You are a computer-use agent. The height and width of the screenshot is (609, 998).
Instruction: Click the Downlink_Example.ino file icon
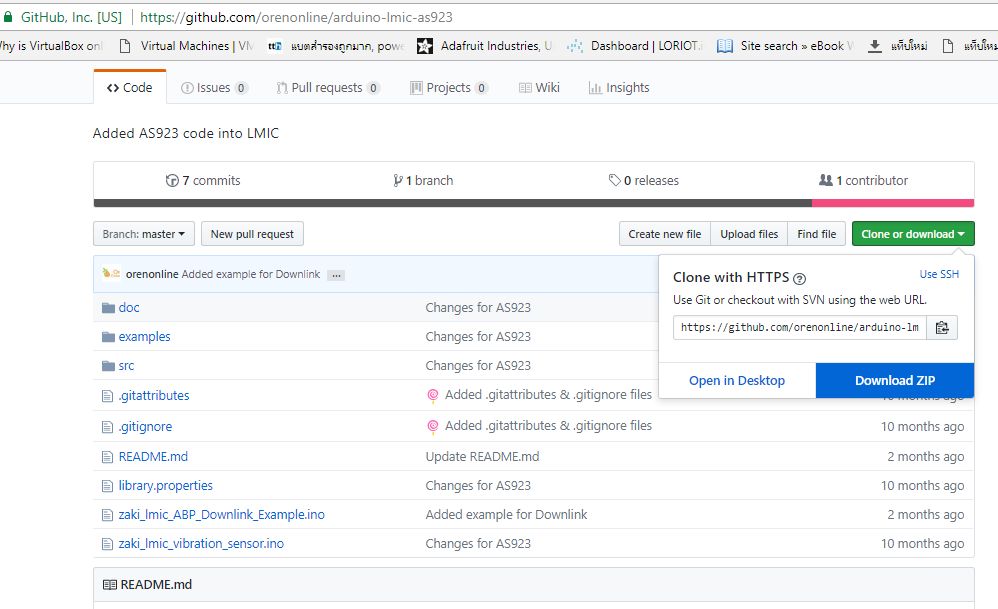point(108,515)
